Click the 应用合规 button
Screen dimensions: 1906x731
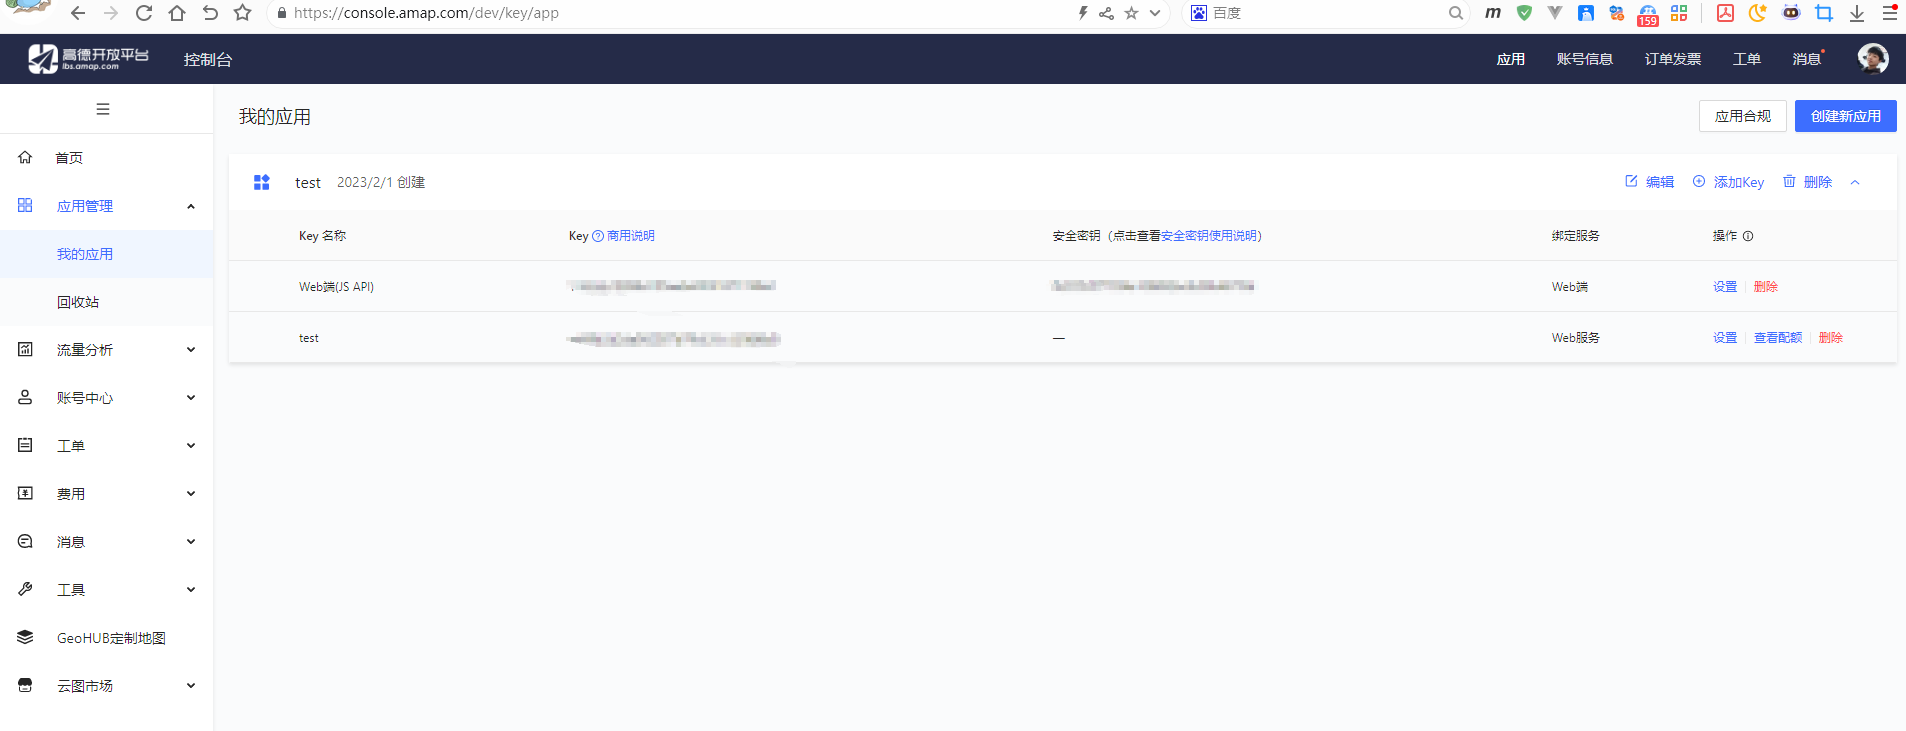click(x=1742, y=116)
